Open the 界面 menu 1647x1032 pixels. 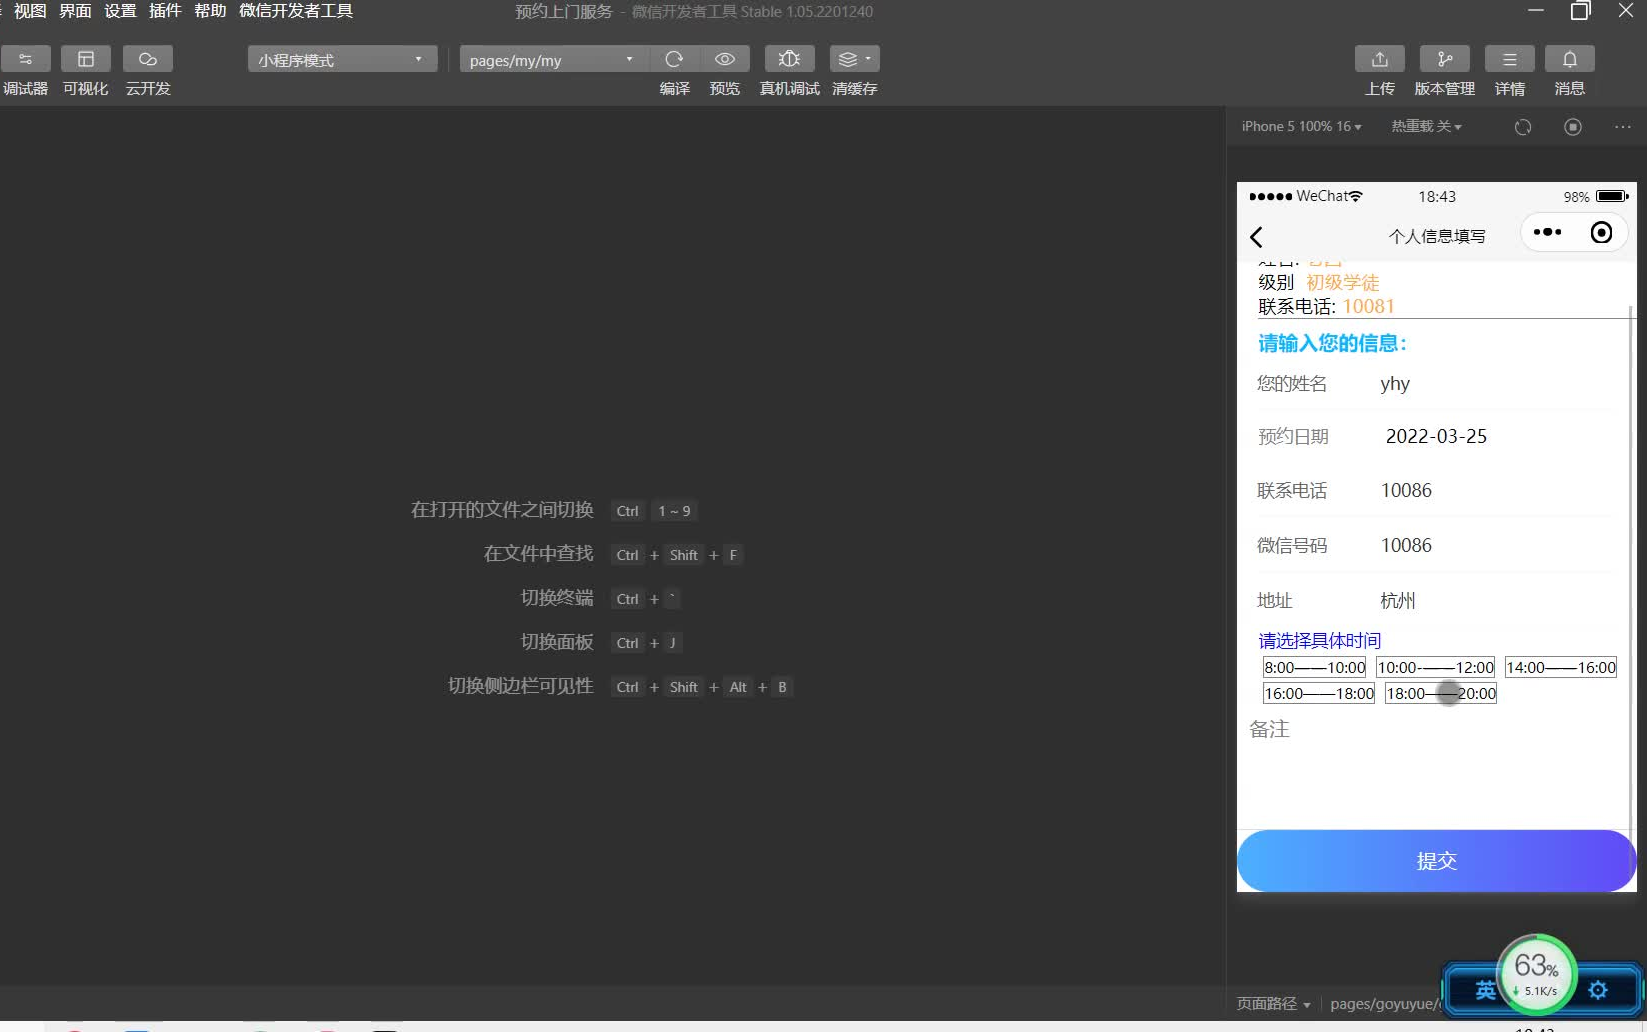click(75, 11)
